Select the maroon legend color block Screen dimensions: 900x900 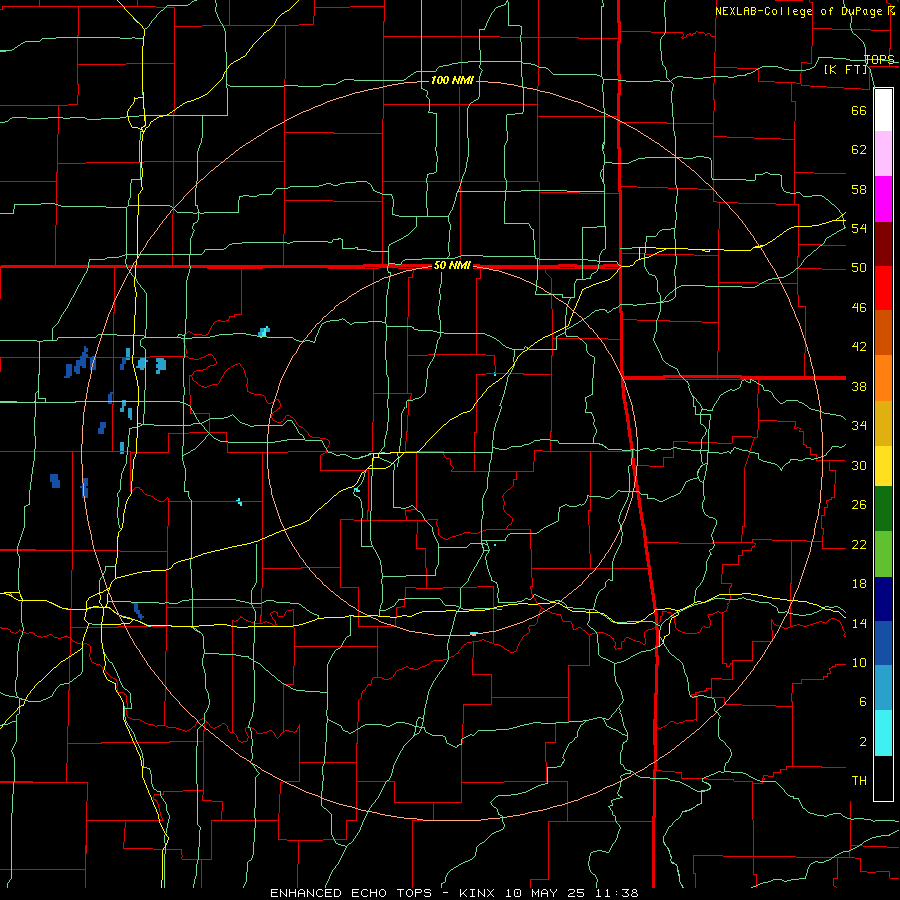(883, 244)
